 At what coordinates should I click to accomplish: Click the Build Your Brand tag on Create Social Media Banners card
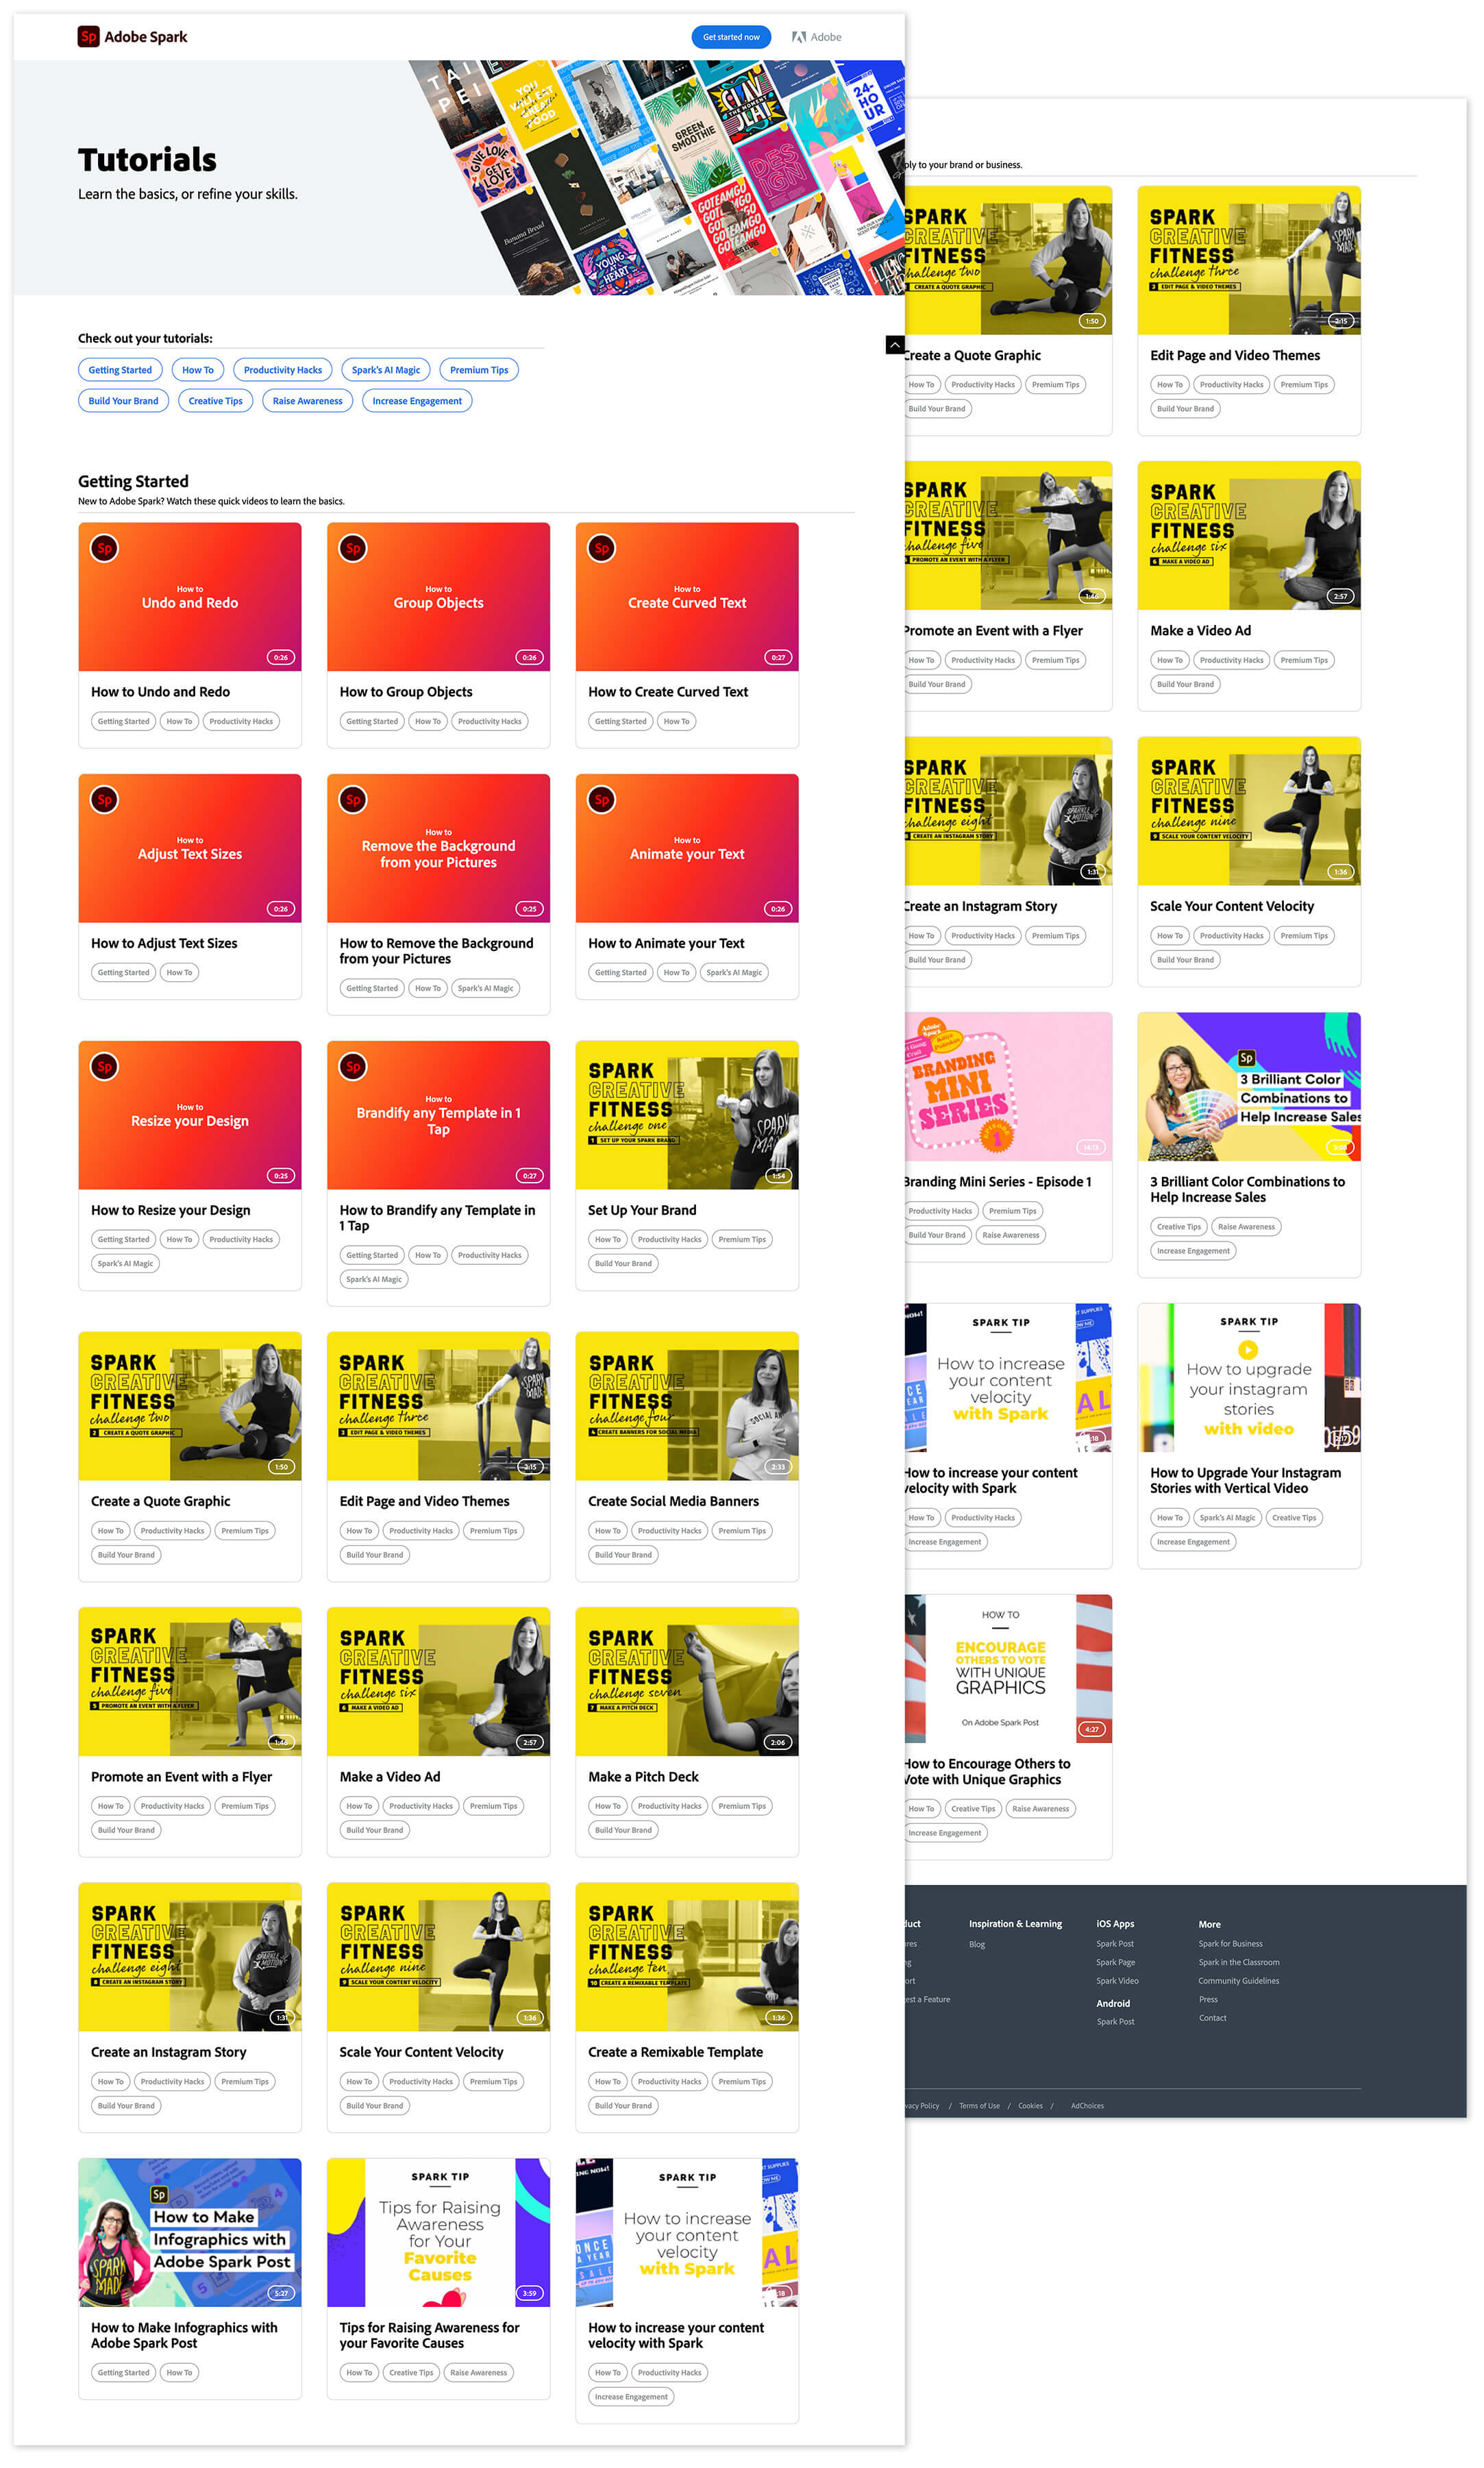click(x=623, y=1555)
